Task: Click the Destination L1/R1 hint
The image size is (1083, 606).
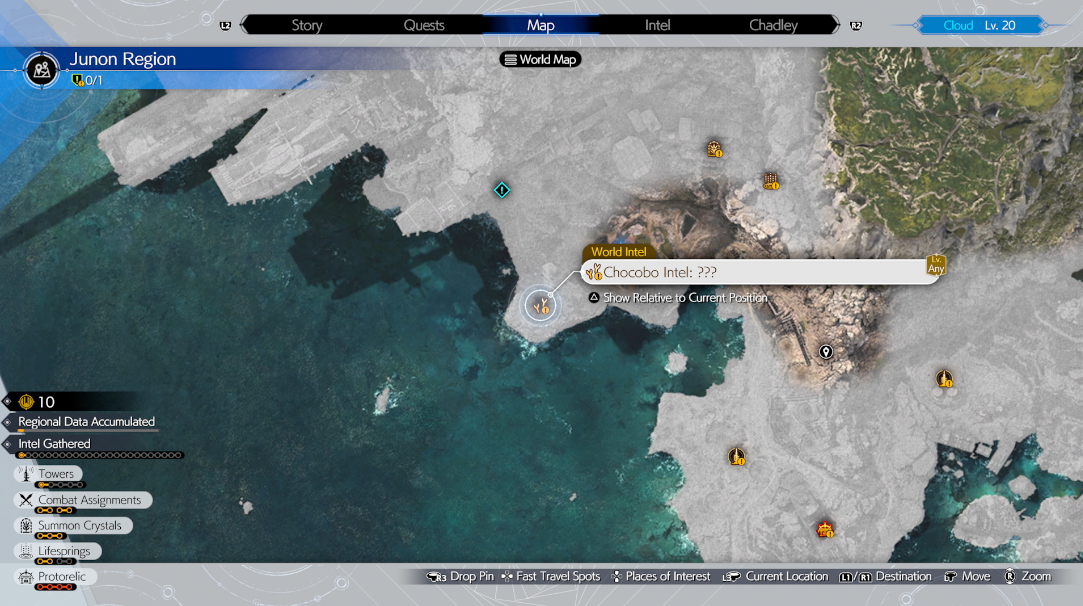Action: coord(885,576)
